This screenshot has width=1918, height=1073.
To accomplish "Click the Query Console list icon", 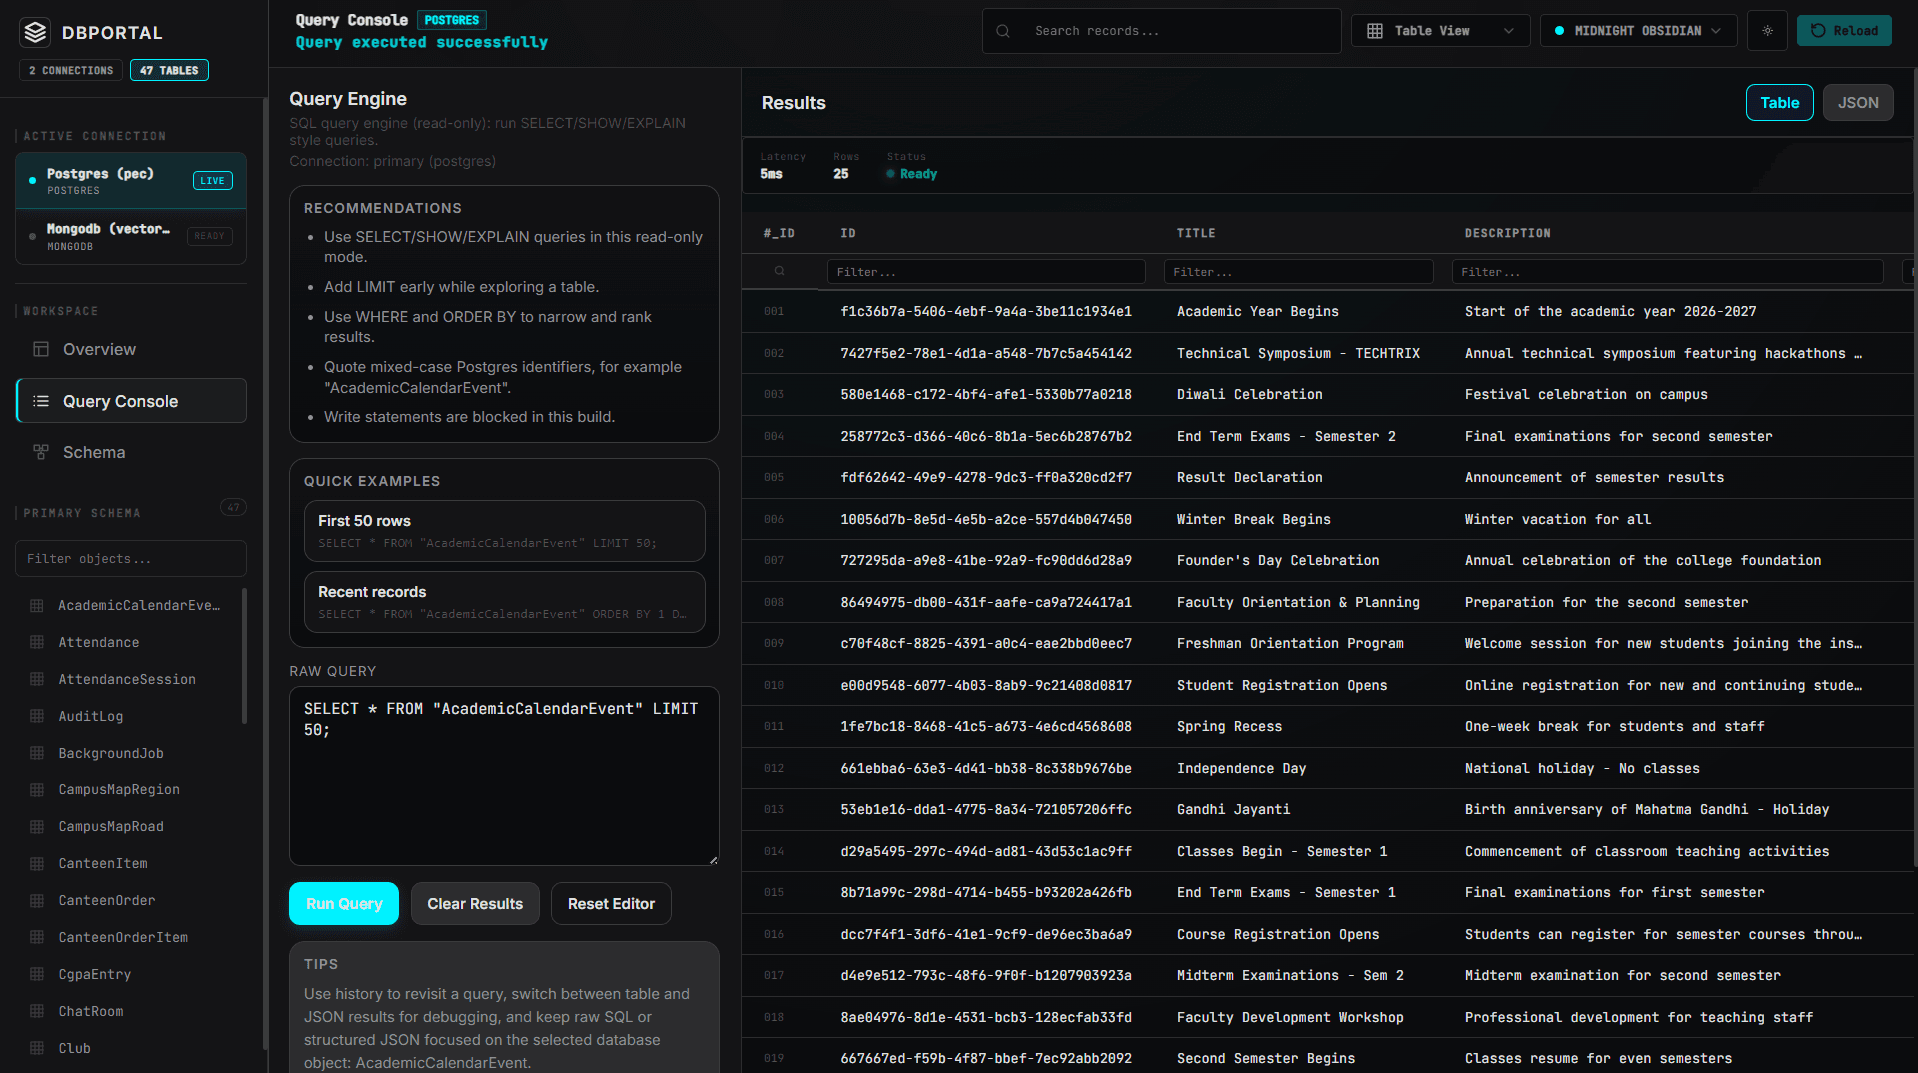I will tap(41, 401).
